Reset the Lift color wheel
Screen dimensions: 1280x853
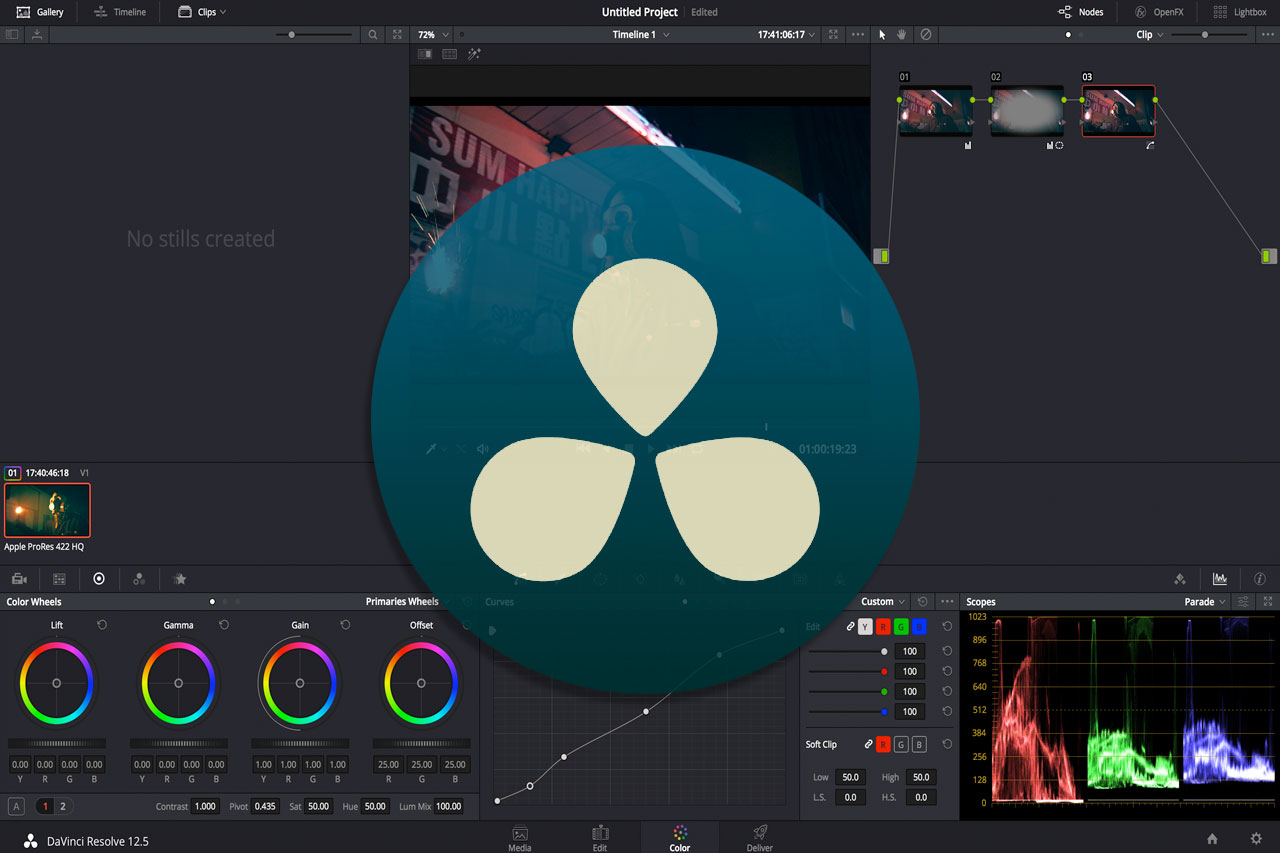click(100, 624)
